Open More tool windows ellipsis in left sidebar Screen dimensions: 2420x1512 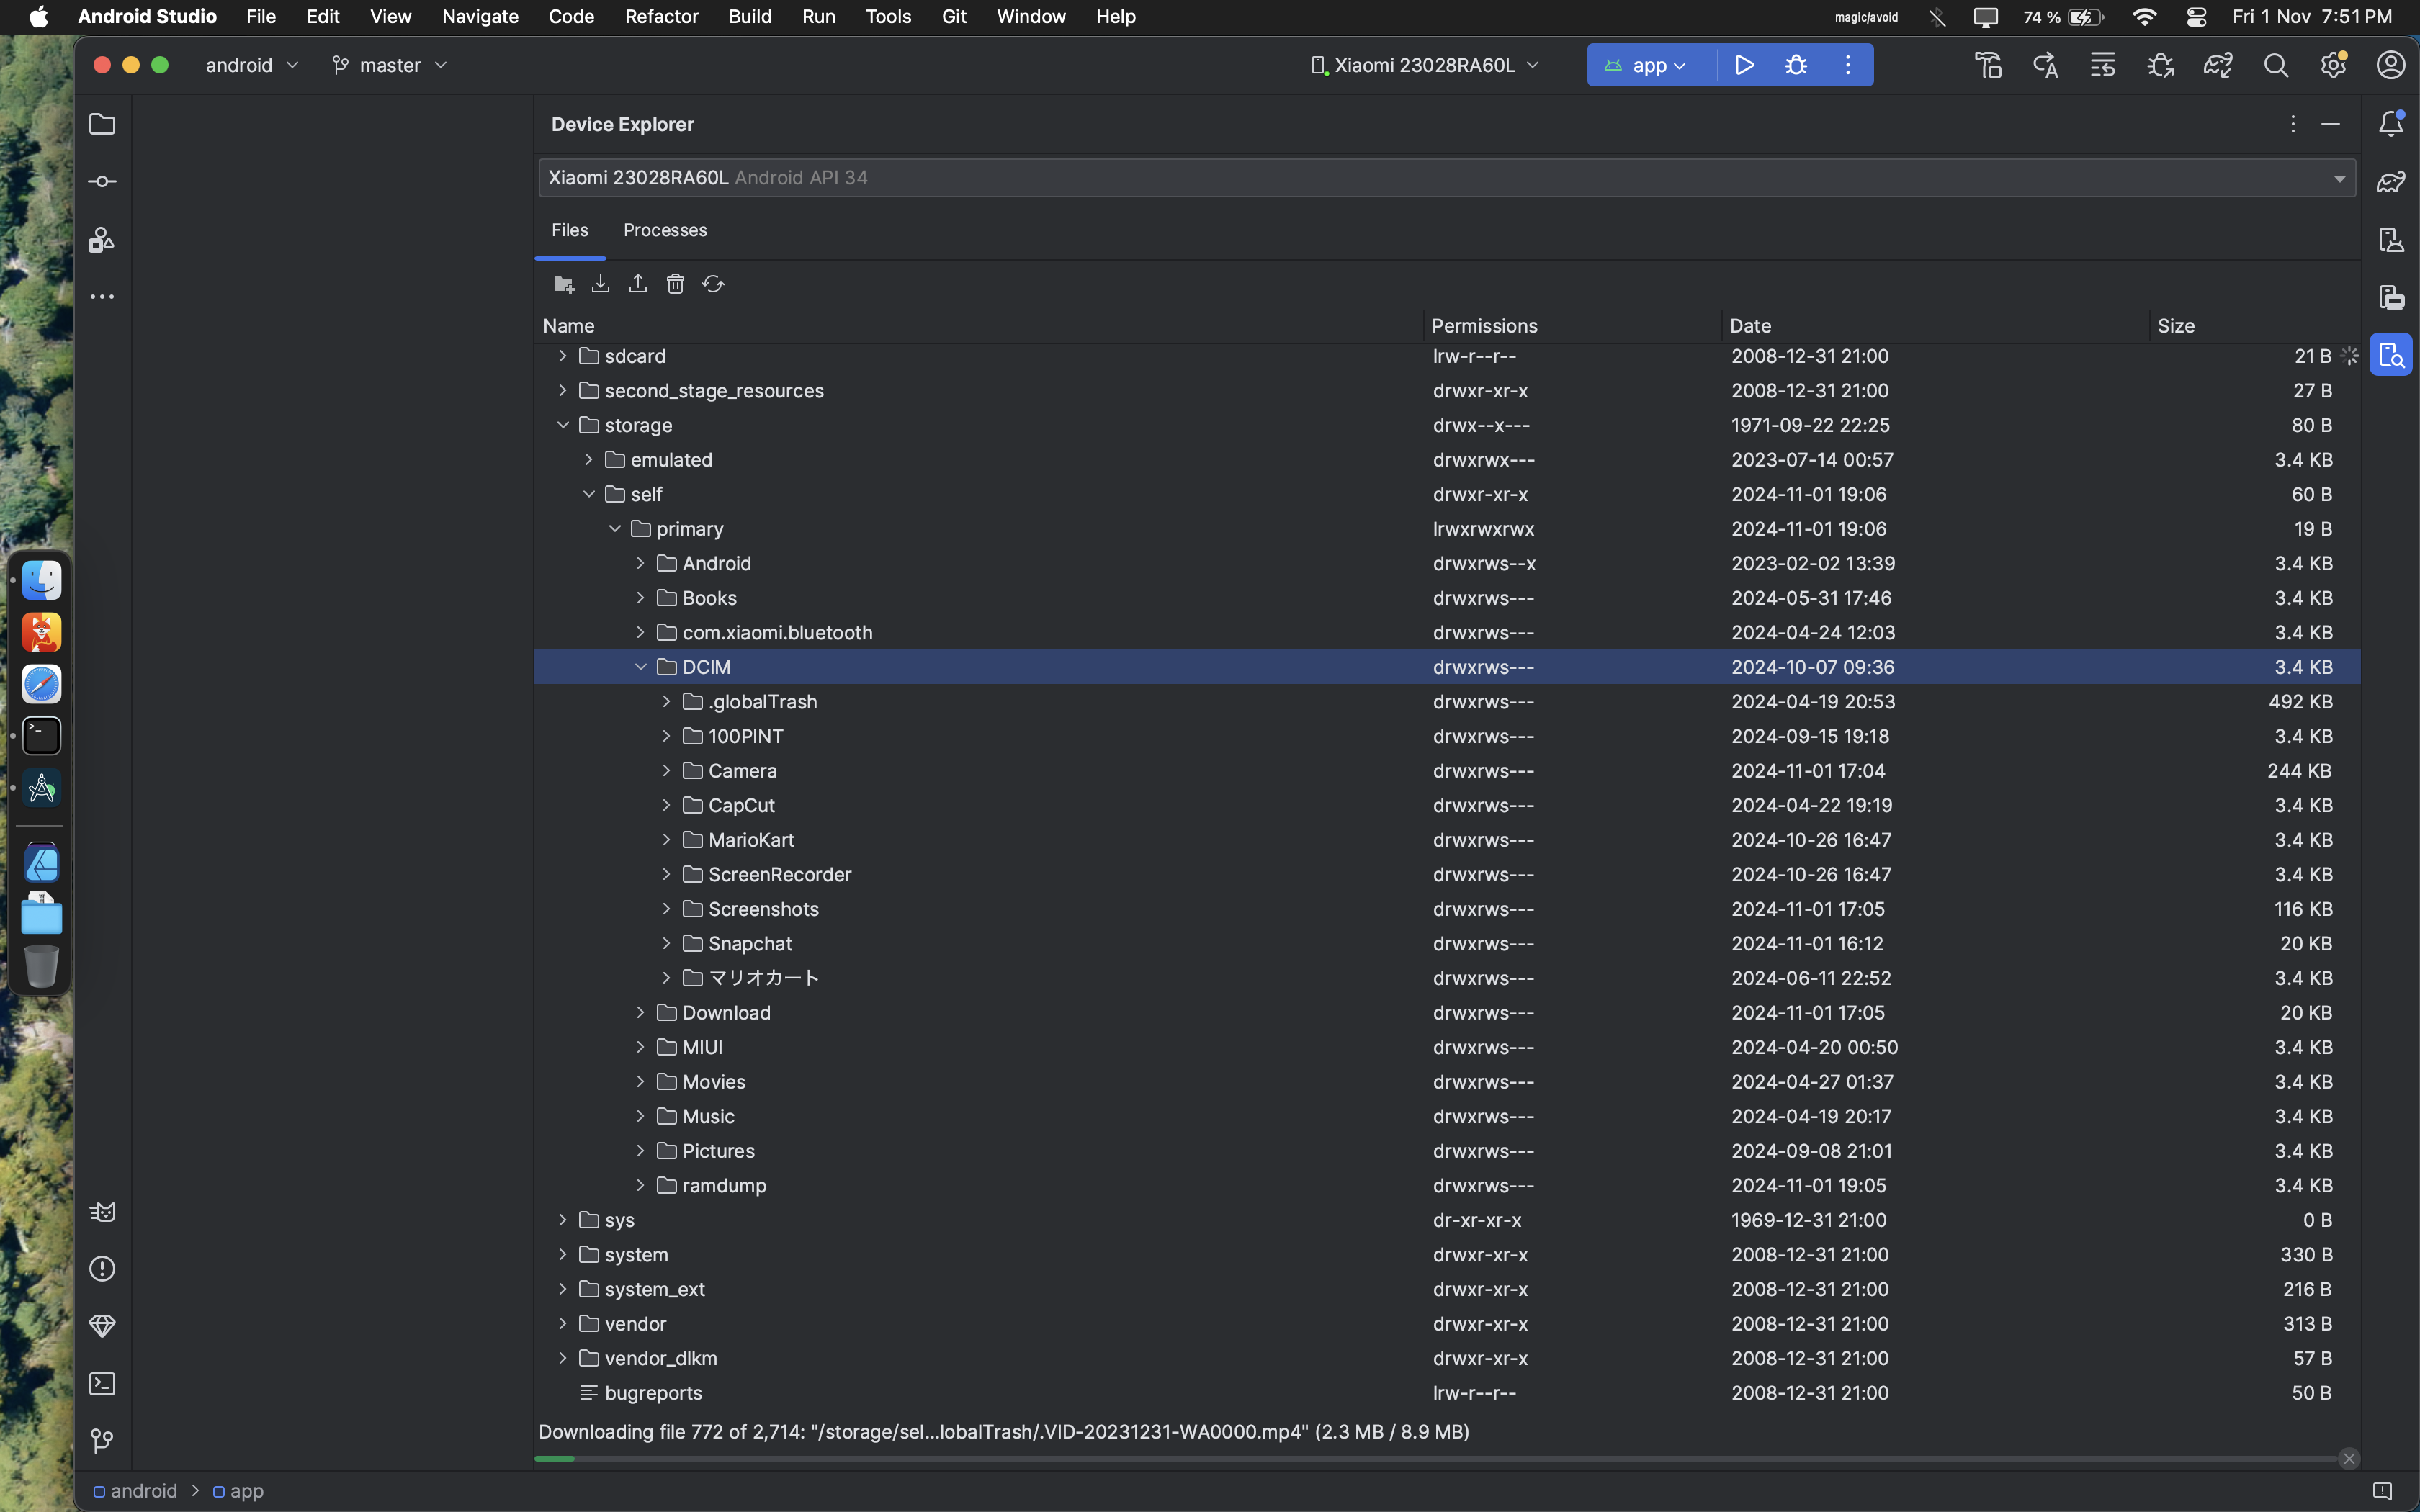point(102,297)
